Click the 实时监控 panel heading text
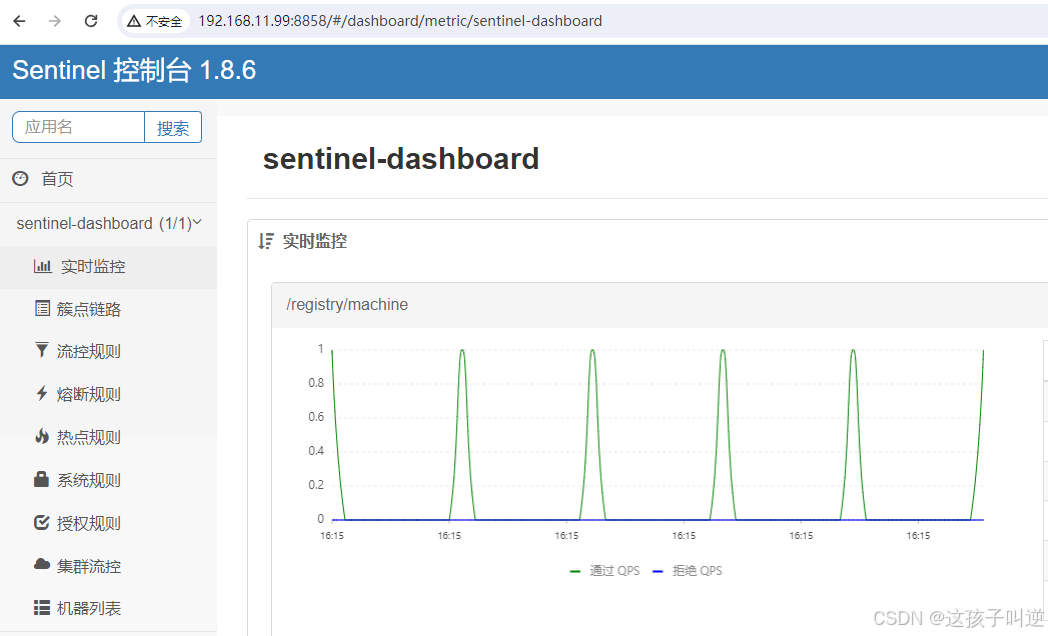Screen dimensions: 1048x636 pos(315,241)
